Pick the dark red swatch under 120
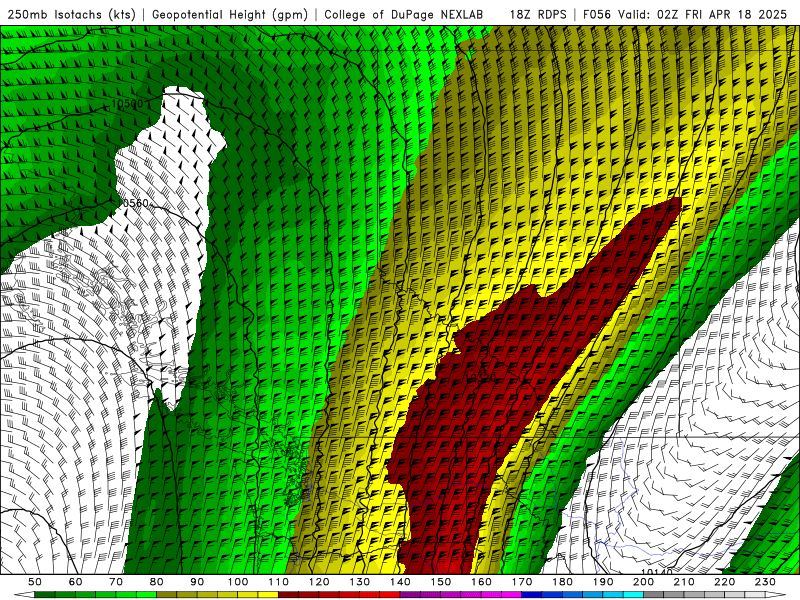 tap(329, 595)
